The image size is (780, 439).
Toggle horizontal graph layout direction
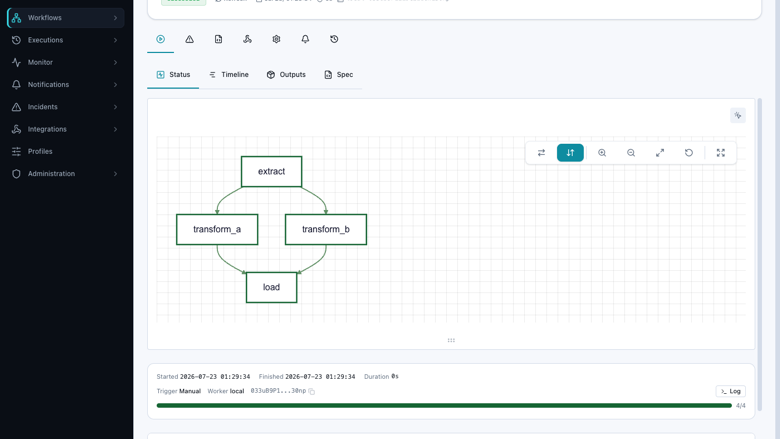[x=541, y=153]
